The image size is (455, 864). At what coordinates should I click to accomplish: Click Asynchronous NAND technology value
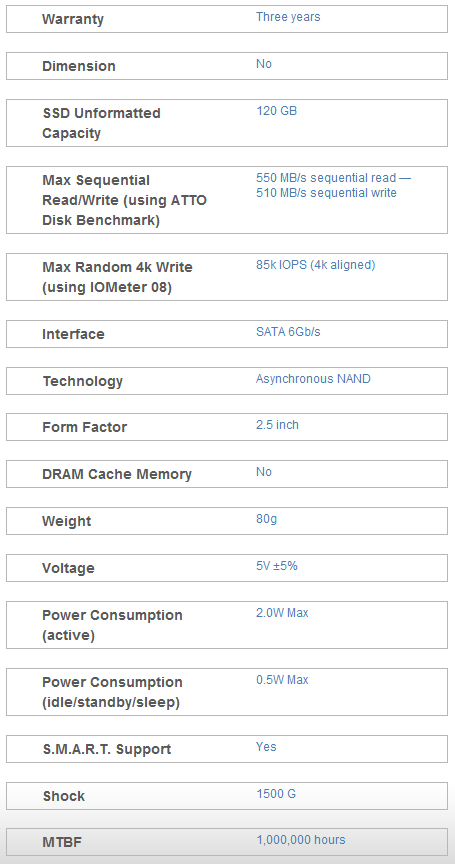tap(313, 379)
